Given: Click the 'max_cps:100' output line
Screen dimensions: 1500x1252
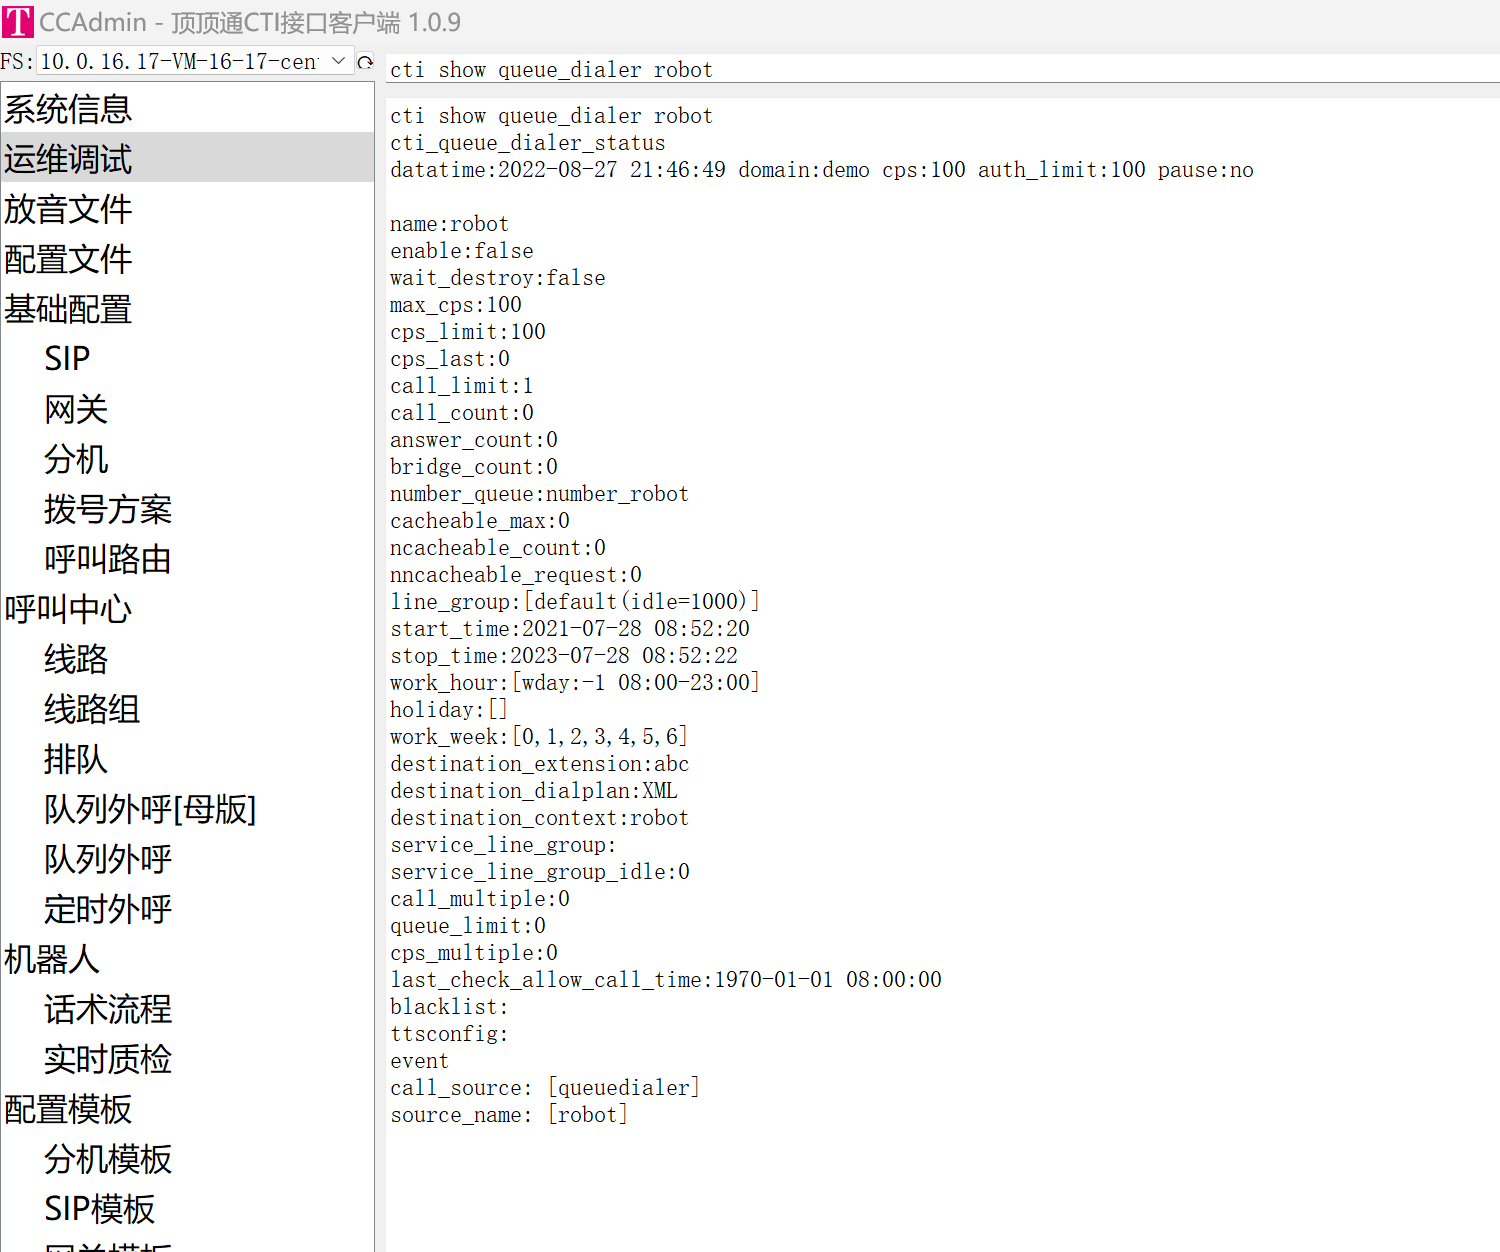Looking at the screenshot, I should coord(456,305).
